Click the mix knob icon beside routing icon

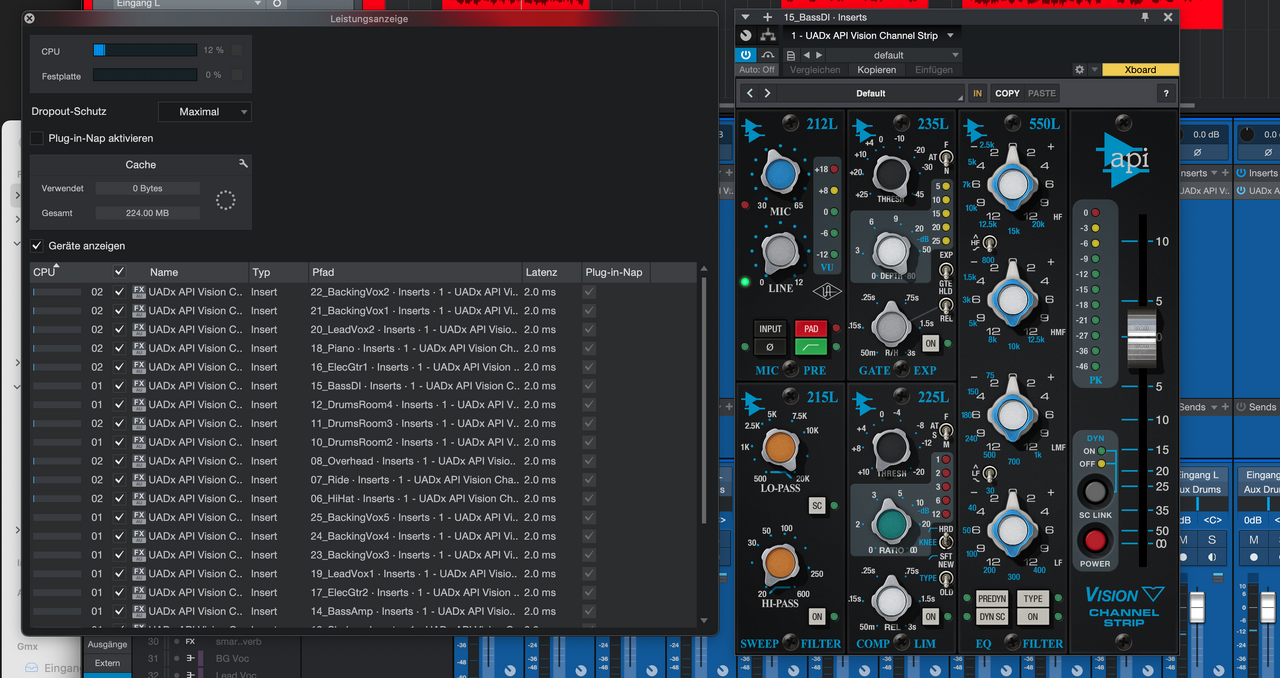[746, 36]
